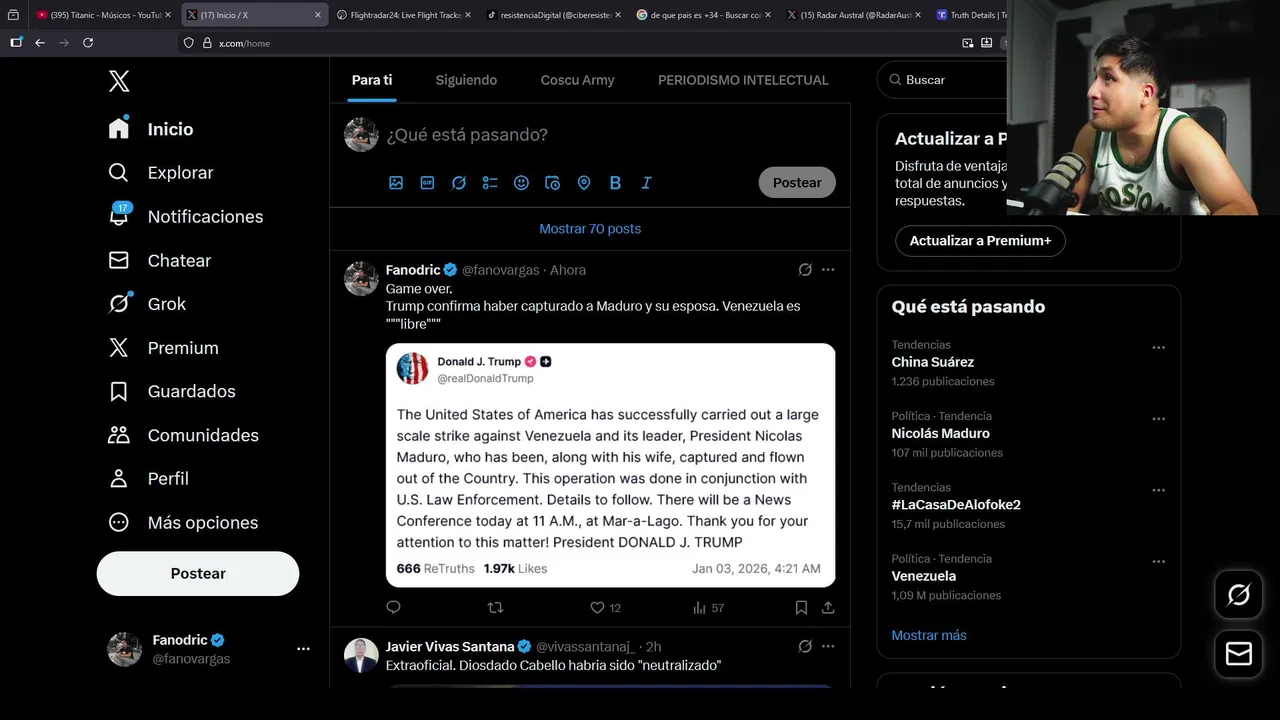Open Javier Vivas Santana's profile name

tap(450, 647)
